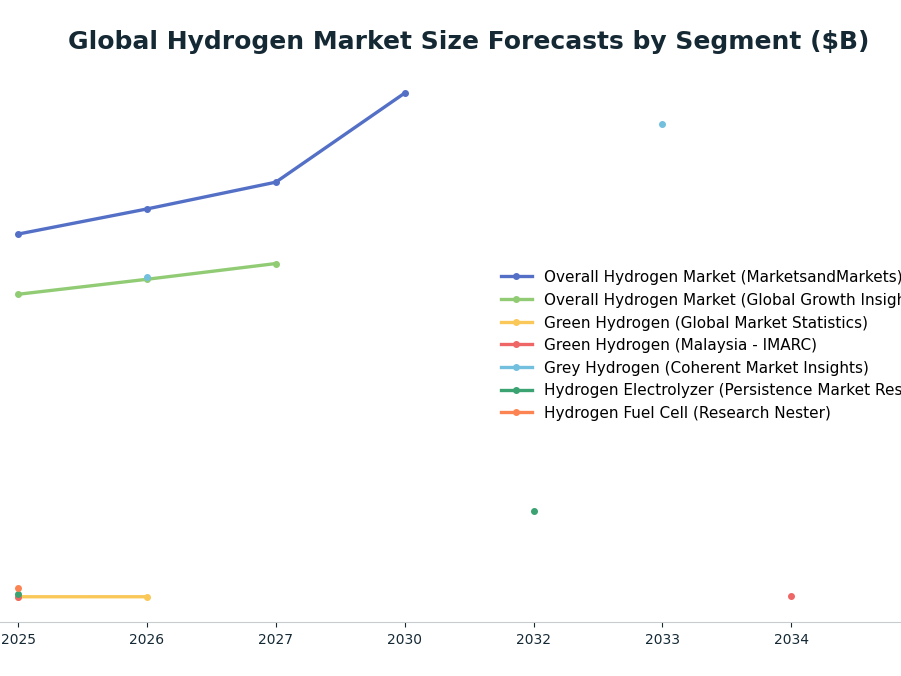Click the Hydrogen Electrolyzer (Persistence Market Research) legend entry
901x676 pixels.
pyautogui.click(x=700, y=390)
